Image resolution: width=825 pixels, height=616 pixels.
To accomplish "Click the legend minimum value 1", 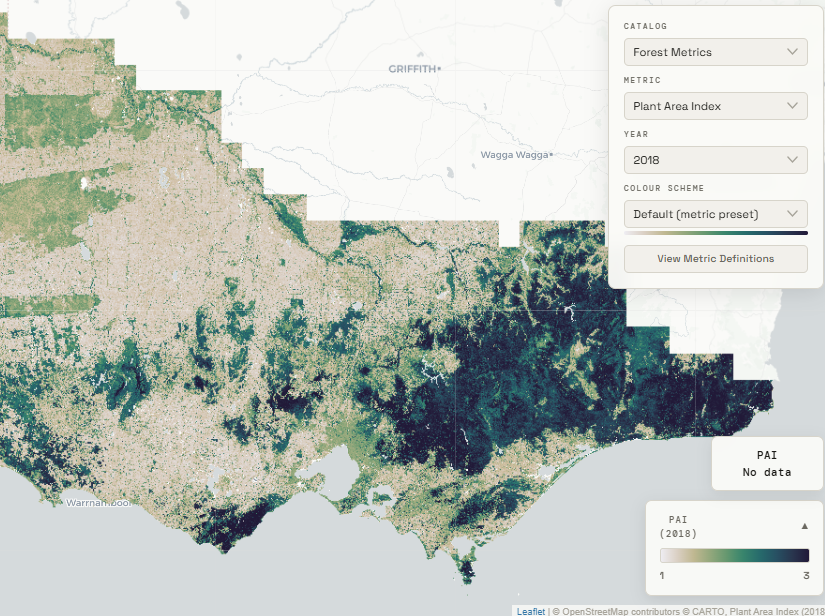I will click(x=662, y=575).
